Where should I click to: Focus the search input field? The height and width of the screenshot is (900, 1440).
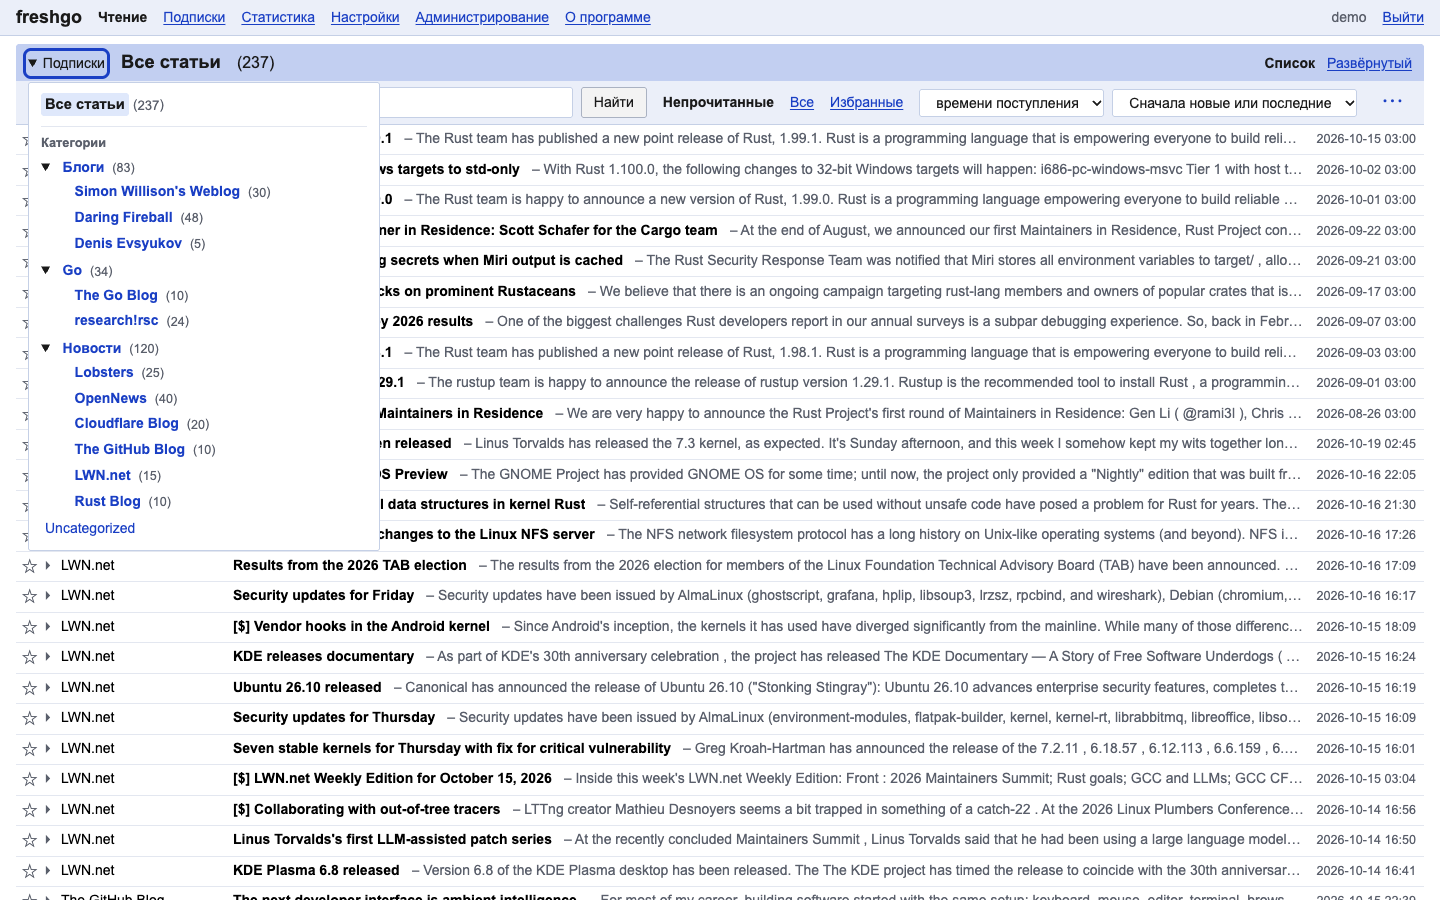tap(475, 102)
